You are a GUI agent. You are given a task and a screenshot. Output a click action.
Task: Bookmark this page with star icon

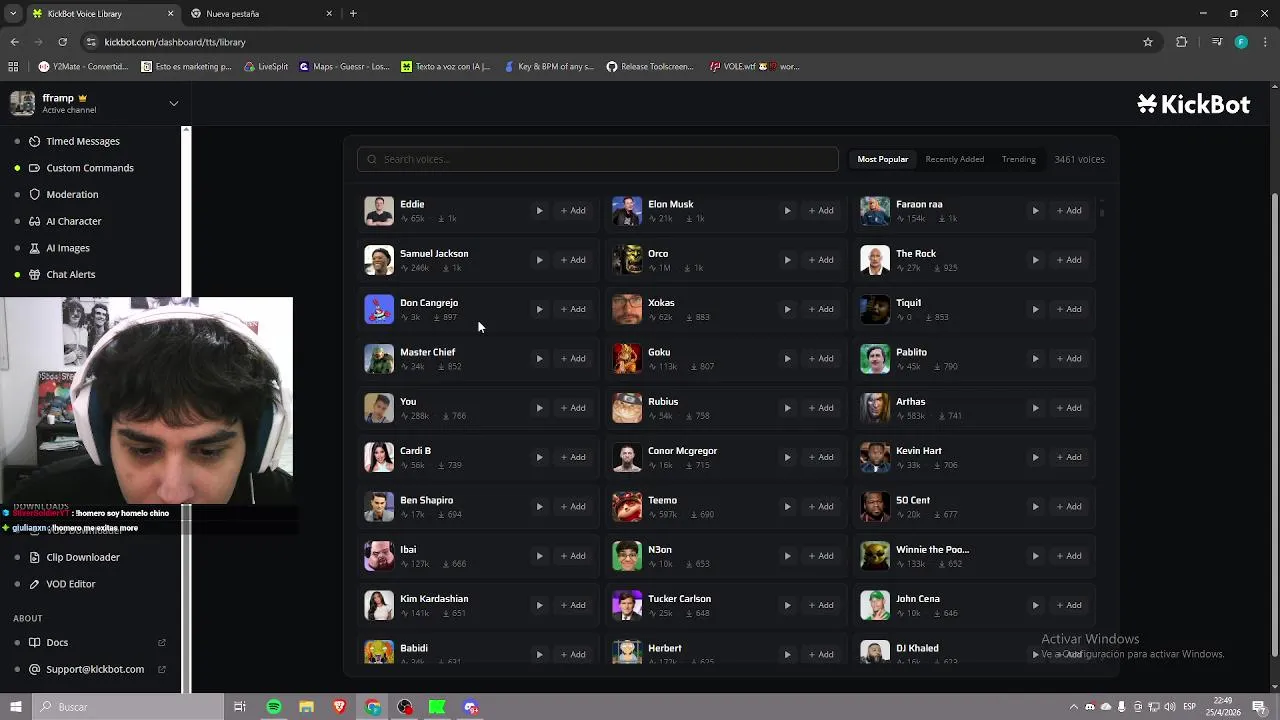click(1148, 42)
